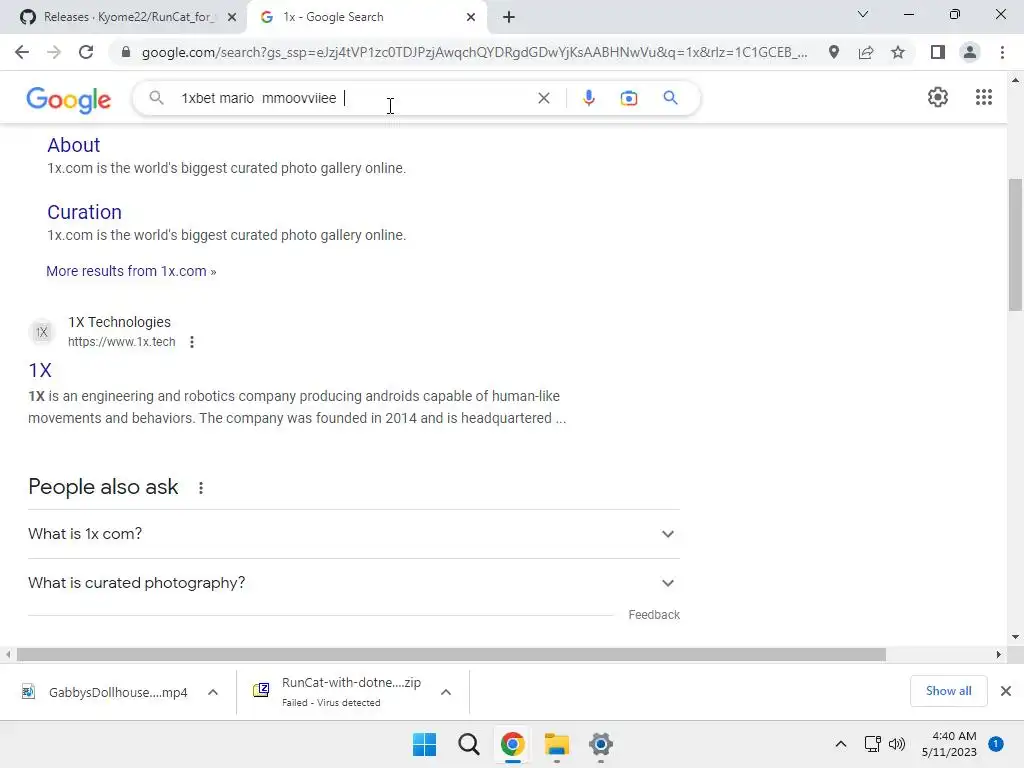The height and width of the screenshot is (768, 1024).
Task: Open Chrome tab search dropdown
Action: click(x=863, y=14)
